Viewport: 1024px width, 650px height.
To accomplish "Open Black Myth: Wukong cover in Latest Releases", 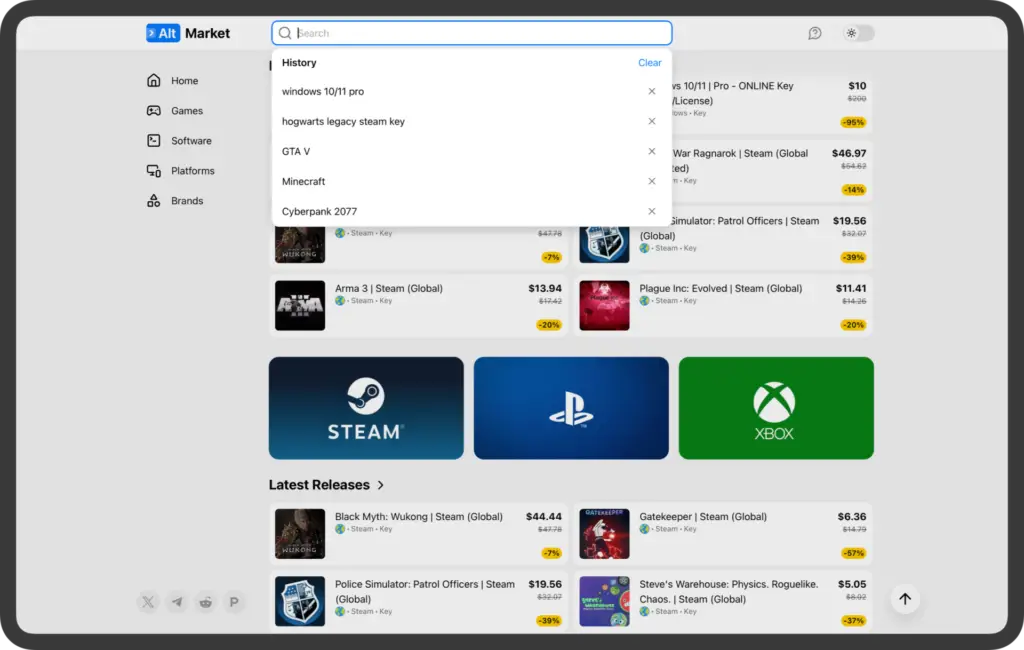I will [x=300, y=534].
